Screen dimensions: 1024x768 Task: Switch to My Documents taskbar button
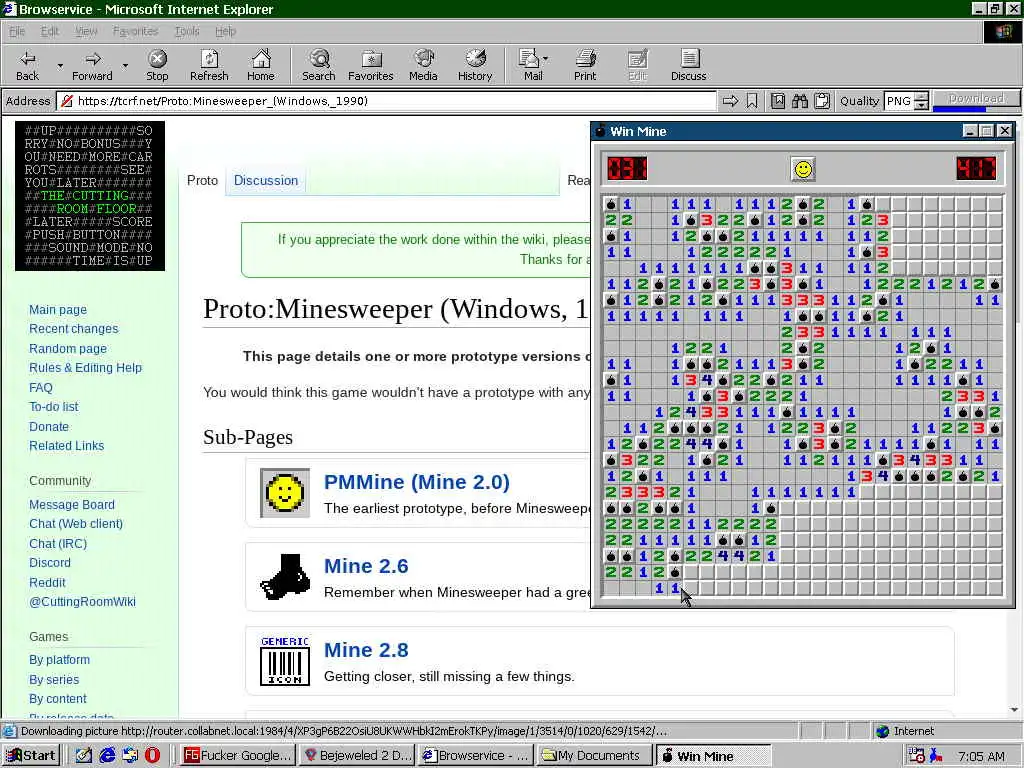593,756
